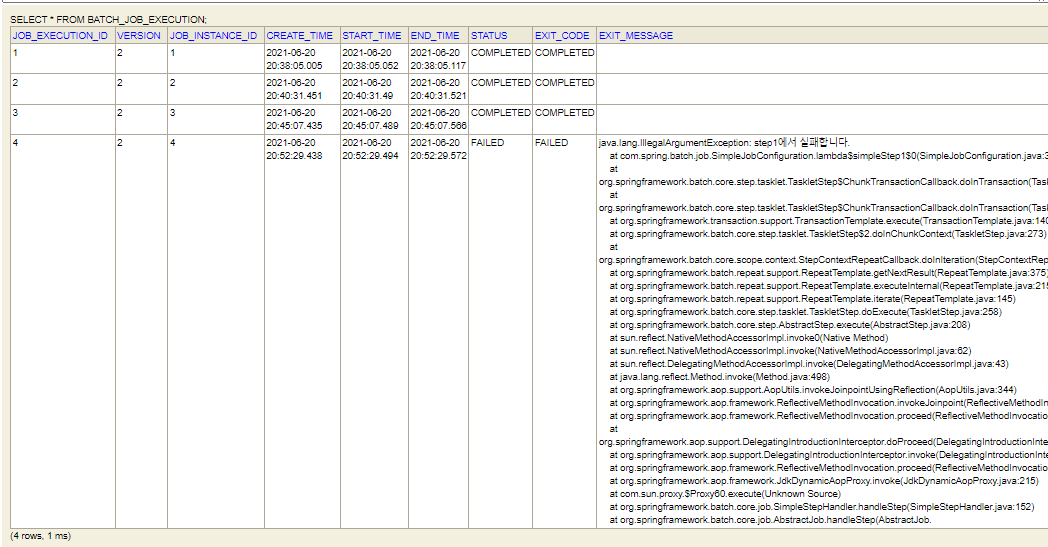This screenshot has width=1048, height=547.
Task: Click the DelegatingMethodAccessorImpl.invoke stack line
Action: click(809, 364)
